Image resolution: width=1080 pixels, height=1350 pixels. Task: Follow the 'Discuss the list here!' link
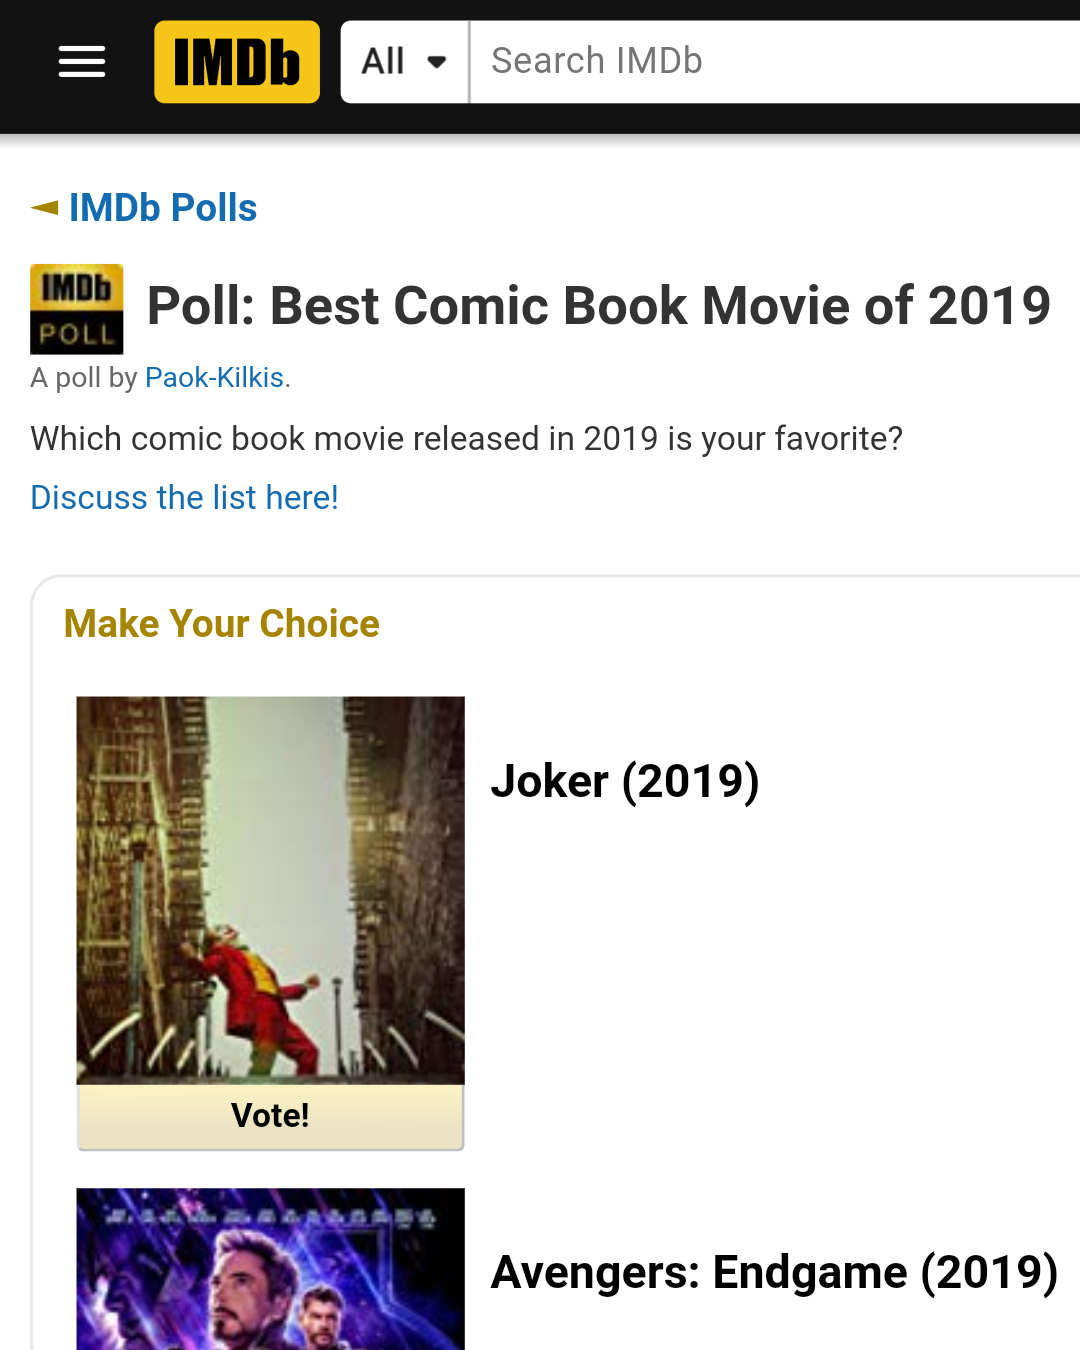[x=184, y=497]
